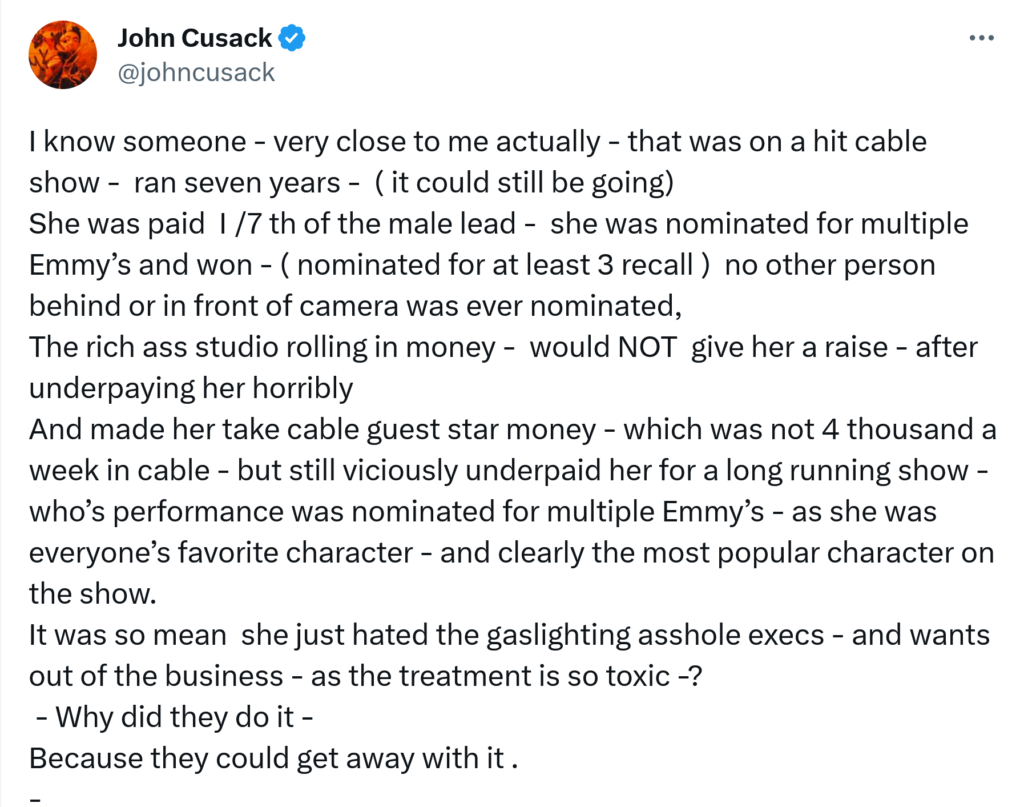The height and width of the screenshot is (807, 1024).
Task: Click the blue verified checkmark badge
Action: click(x=291, y=39)
